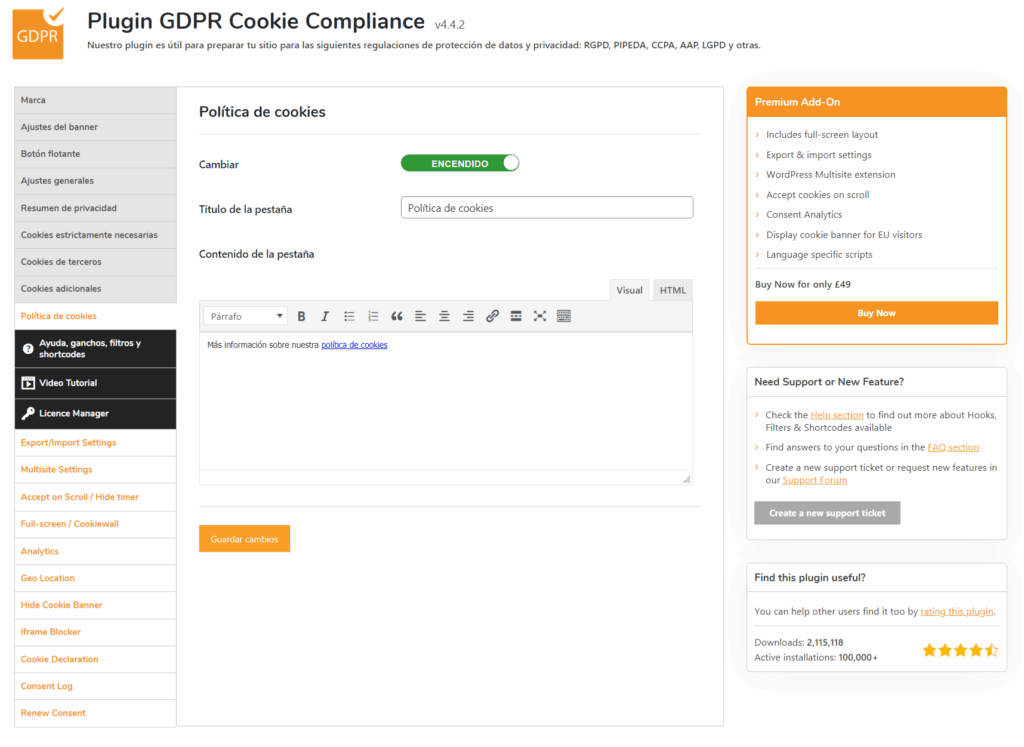Click the Guardar cambios button

pyautogui.click(x=244, y=539)
